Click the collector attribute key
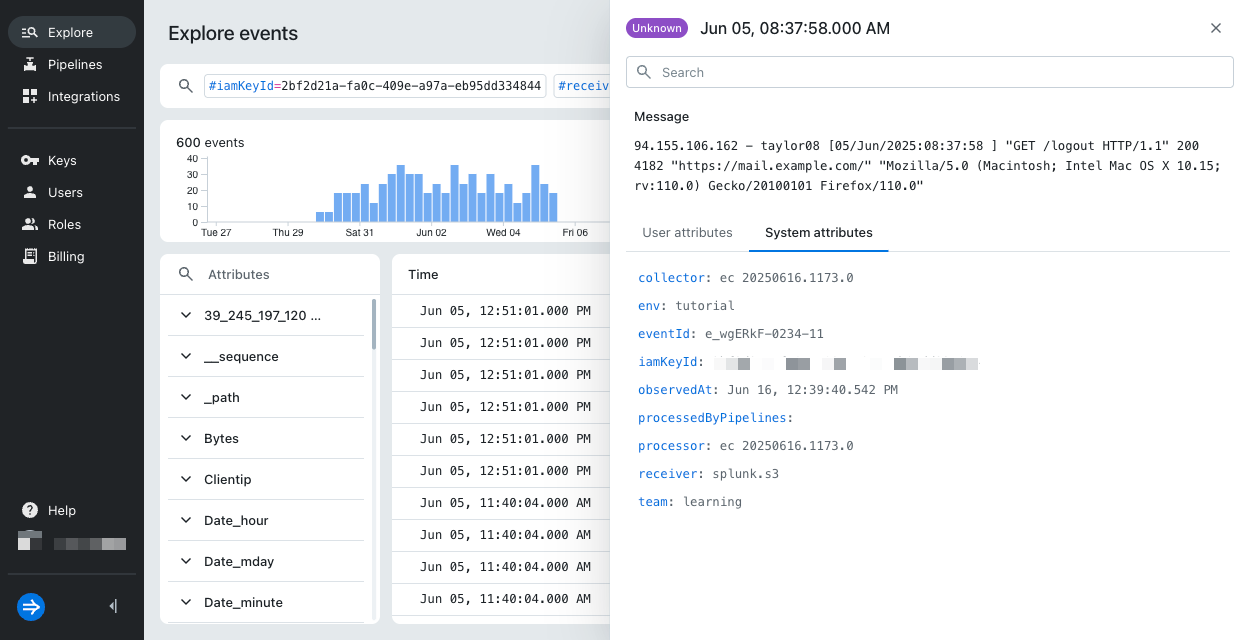The height and width of the screenshot is (640, 1250). pyautogui.click(x=672, y=277)
